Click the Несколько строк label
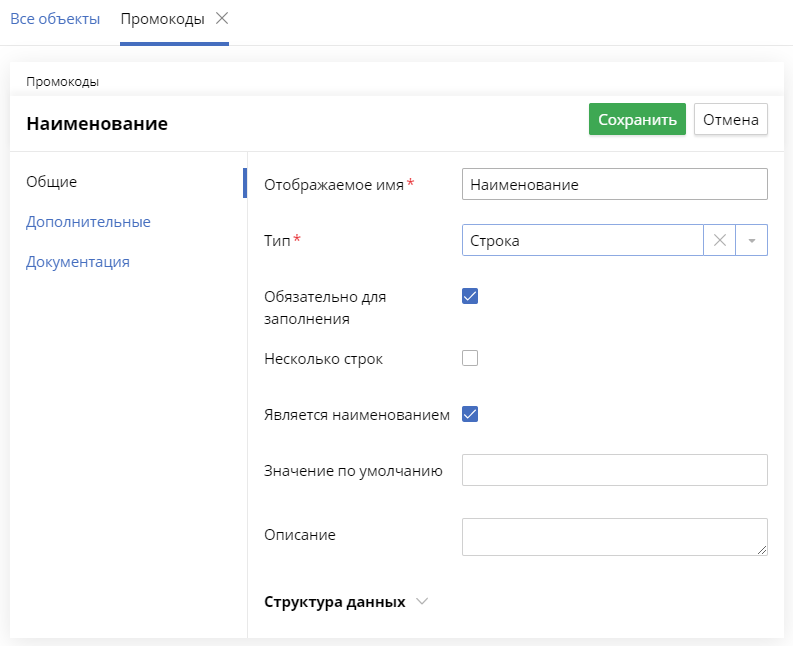Image resolution: width=793 pixels, height=646 pixels. tap(323, 359)
